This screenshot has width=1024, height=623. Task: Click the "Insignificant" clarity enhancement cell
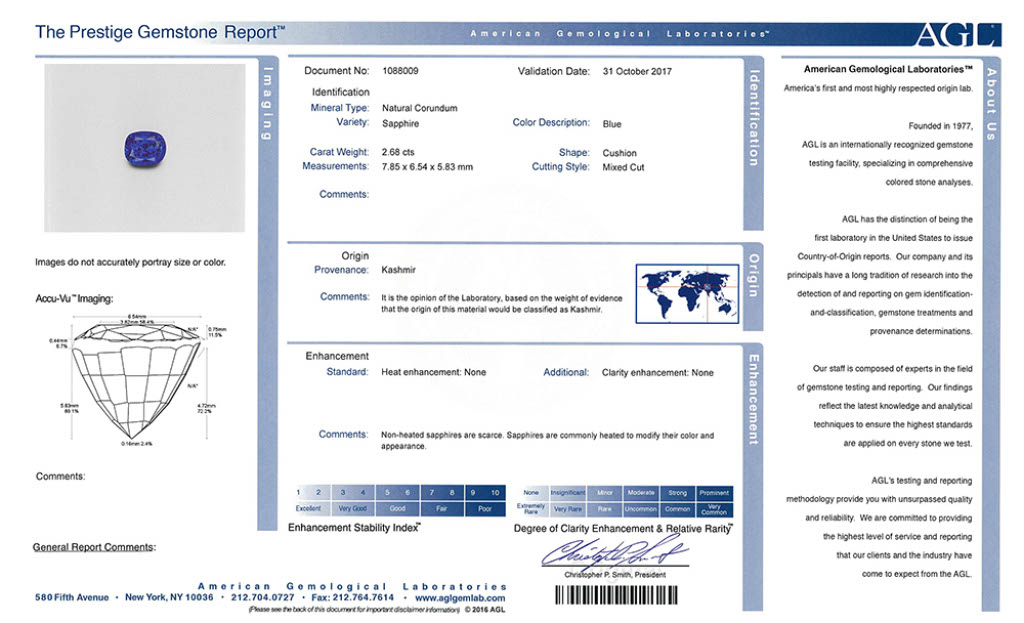pos(568,493)
